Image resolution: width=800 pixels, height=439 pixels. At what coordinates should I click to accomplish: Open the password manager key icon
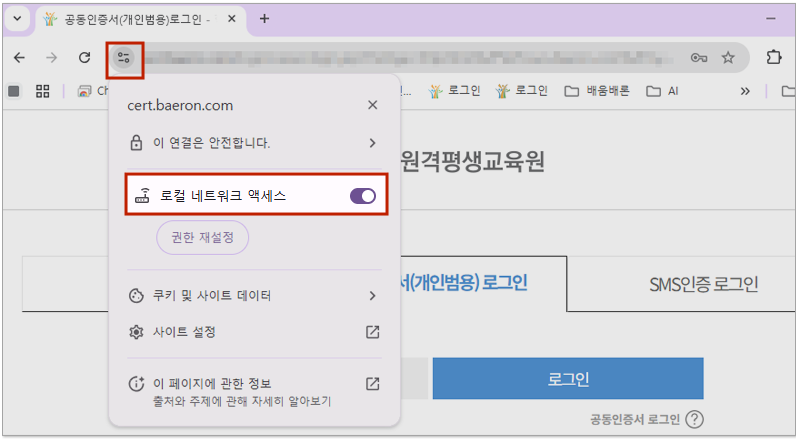point(699,58)
